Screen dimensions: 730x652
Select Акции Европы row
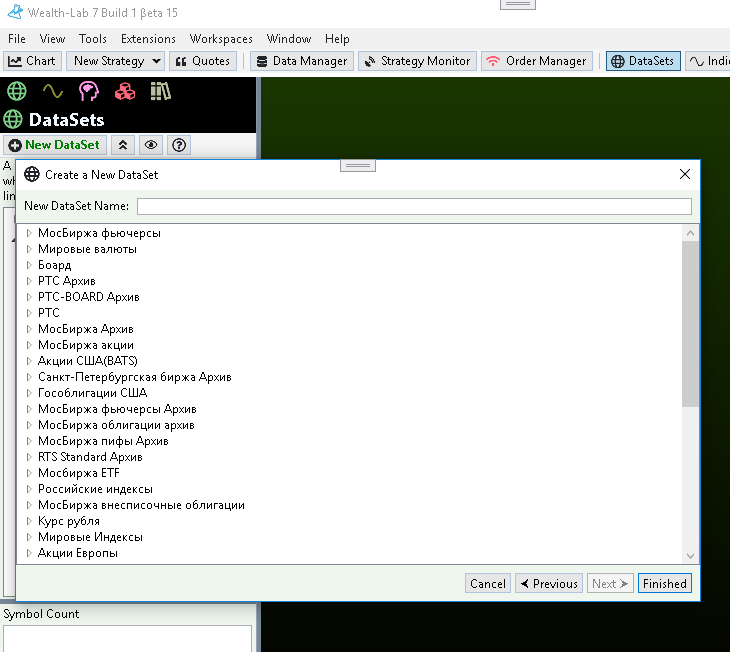coord(78,553)
